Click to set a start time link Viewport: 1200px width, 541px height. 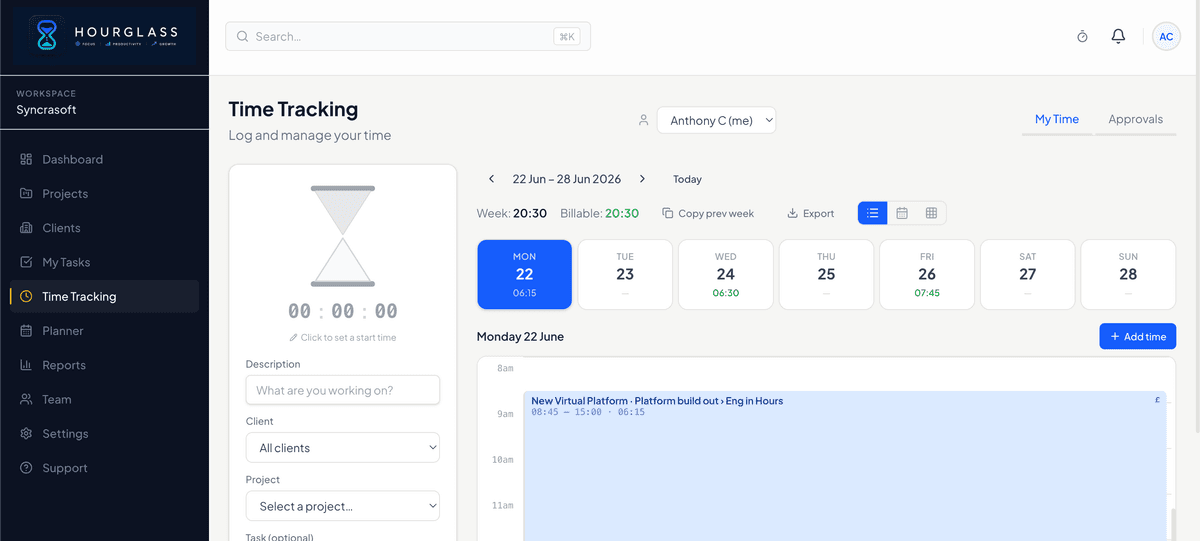(343, 338)
